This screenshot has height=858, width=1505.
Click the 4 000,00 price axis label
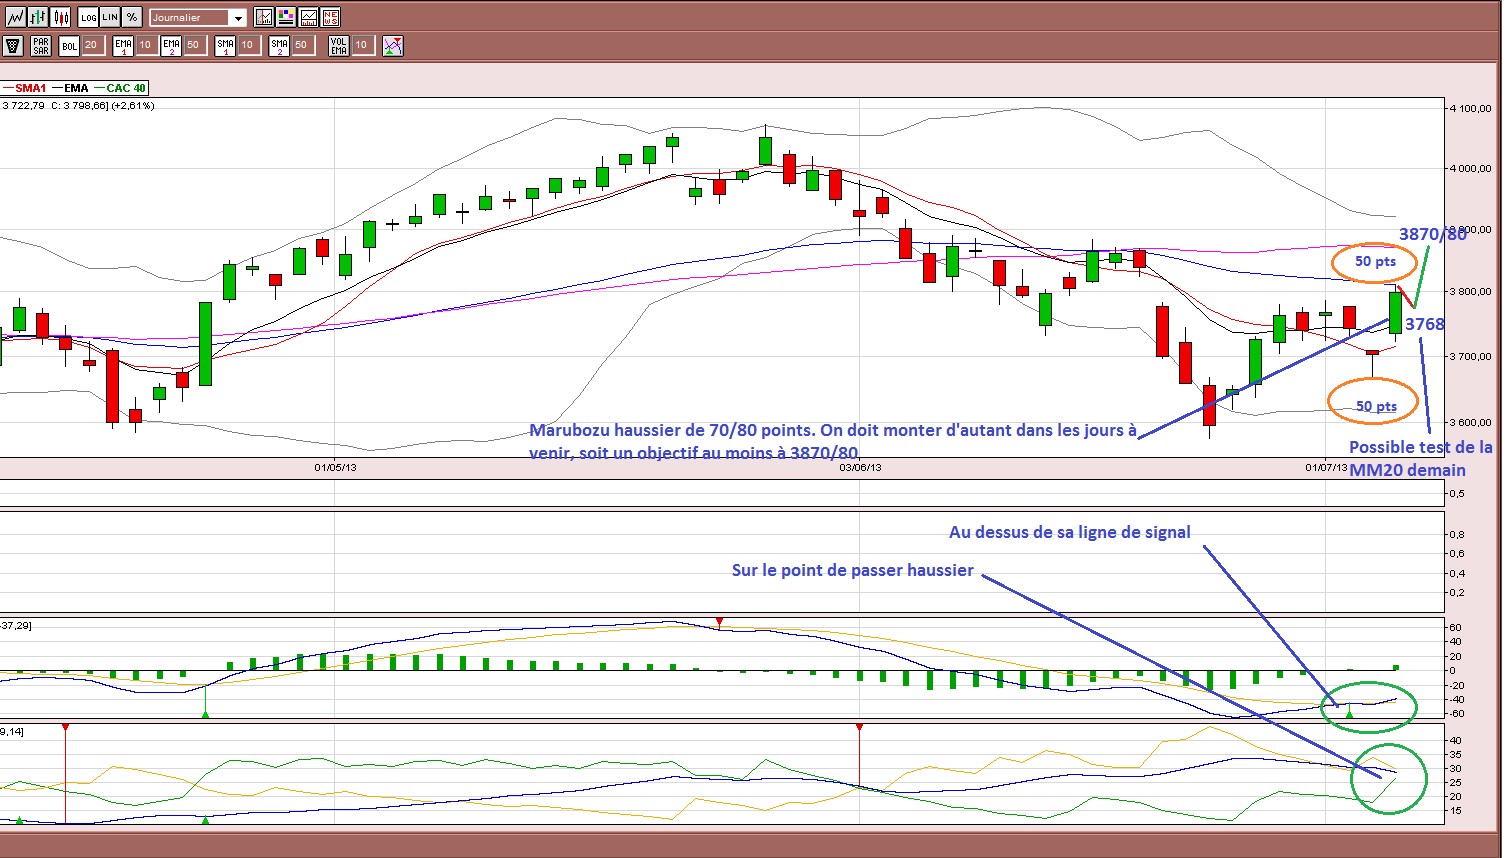(1471, 168)
